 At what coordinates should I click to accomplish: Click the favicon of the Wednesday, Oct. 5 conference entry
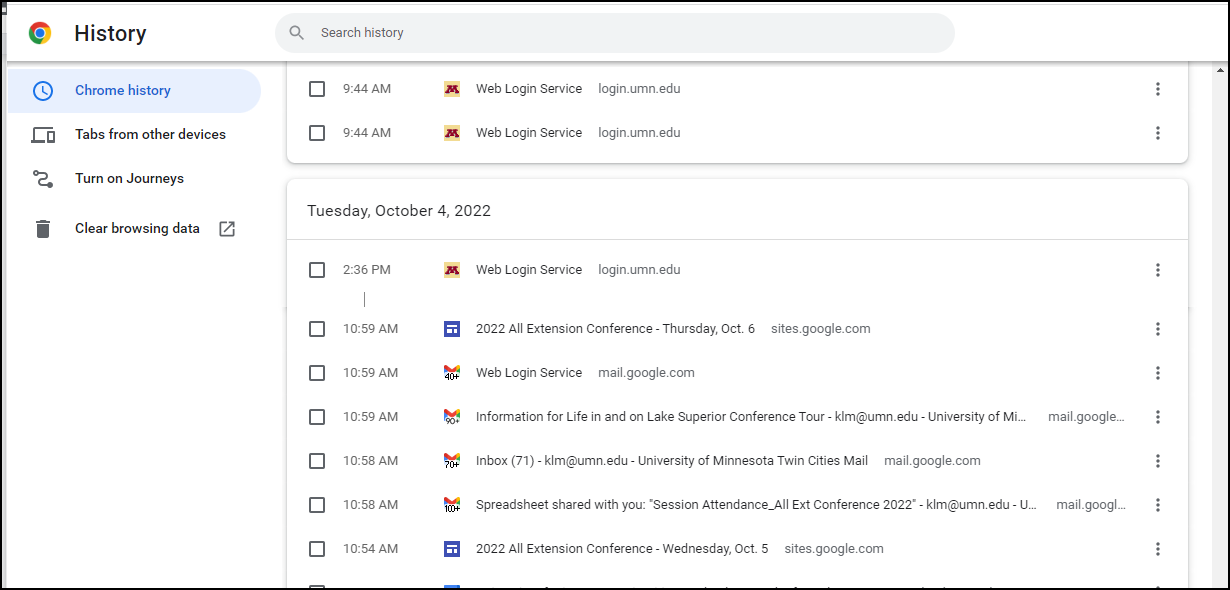(x=452, y=549)
